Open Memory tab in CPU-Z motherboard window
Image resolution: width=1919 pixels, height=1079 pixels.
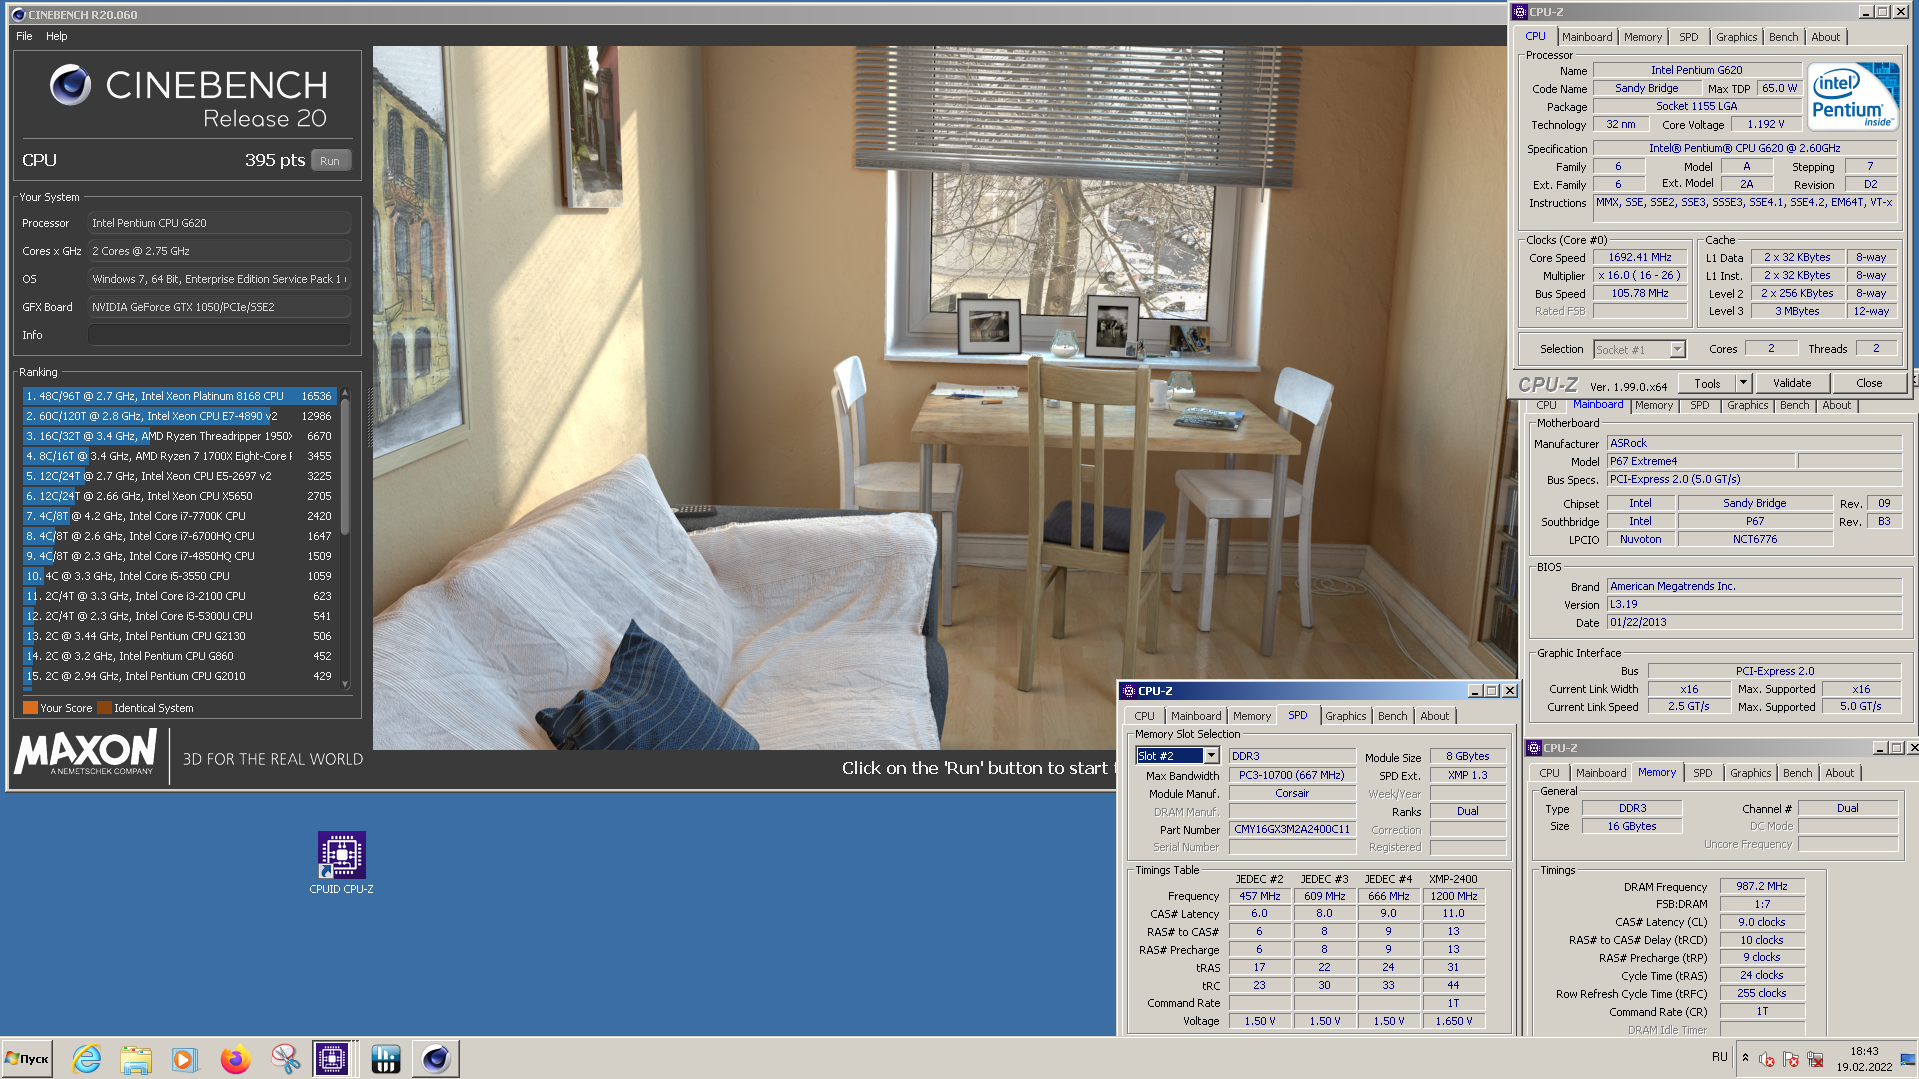(x=1654, y=405)
